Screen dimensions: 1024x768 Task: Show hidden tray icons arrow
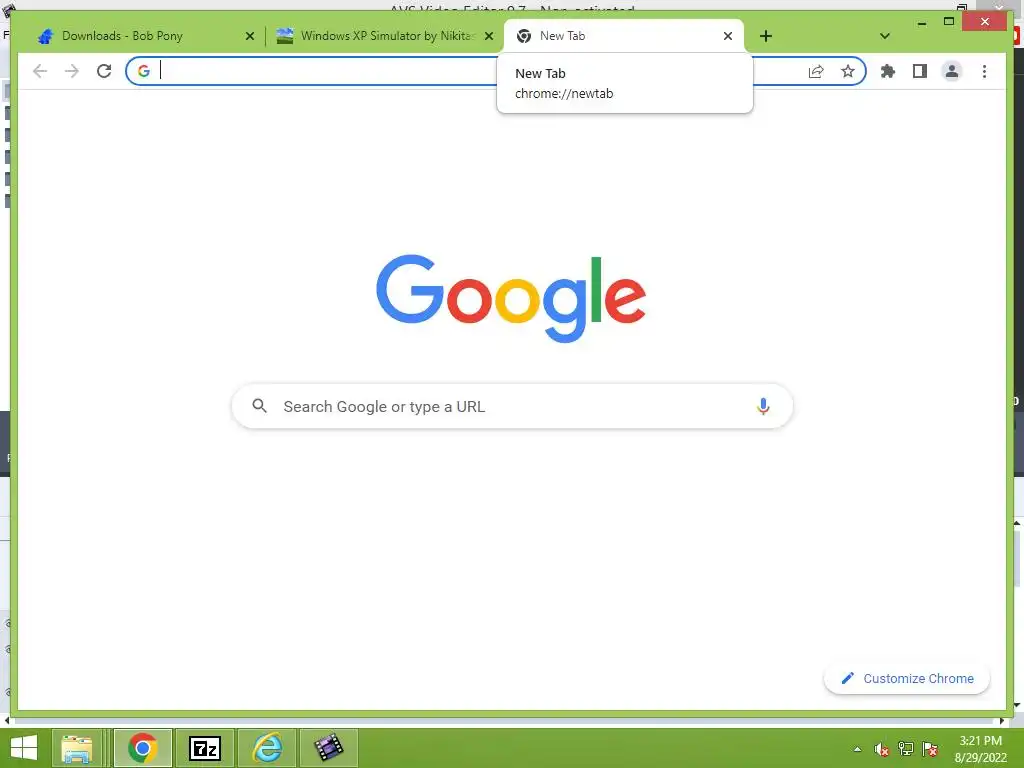pos(857,749)
